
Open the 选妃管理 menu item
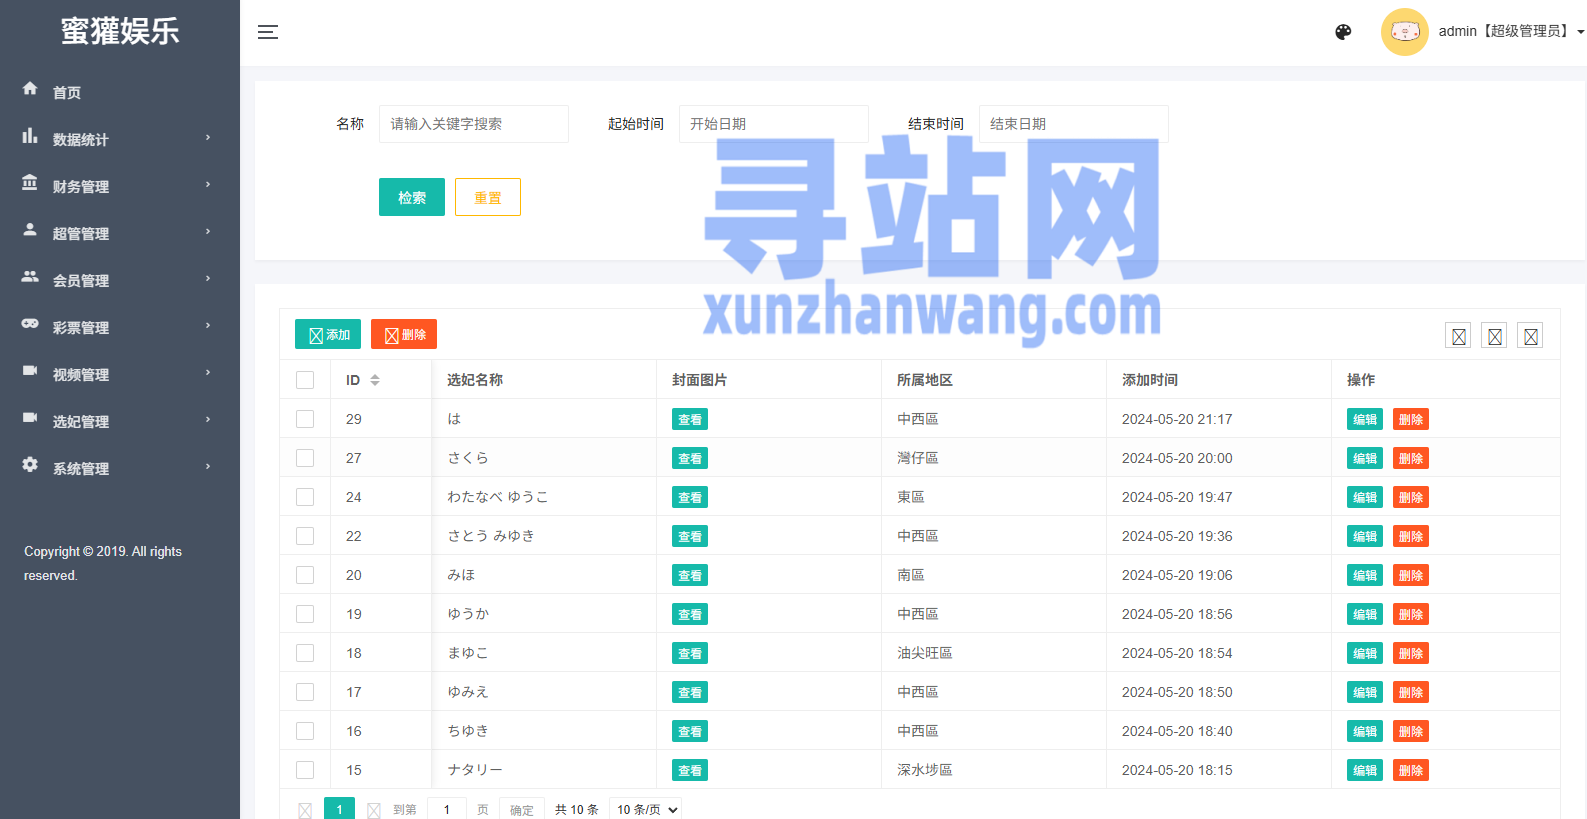81,421
